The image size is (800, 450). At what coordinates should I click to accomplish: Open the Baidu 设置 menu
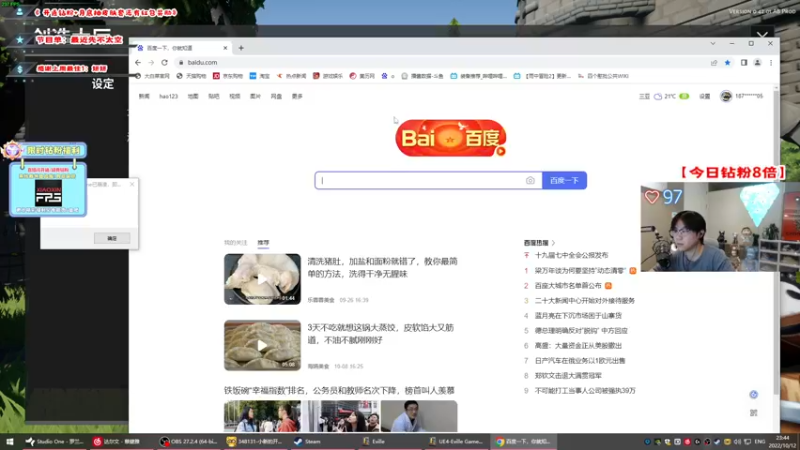point(705,96)
